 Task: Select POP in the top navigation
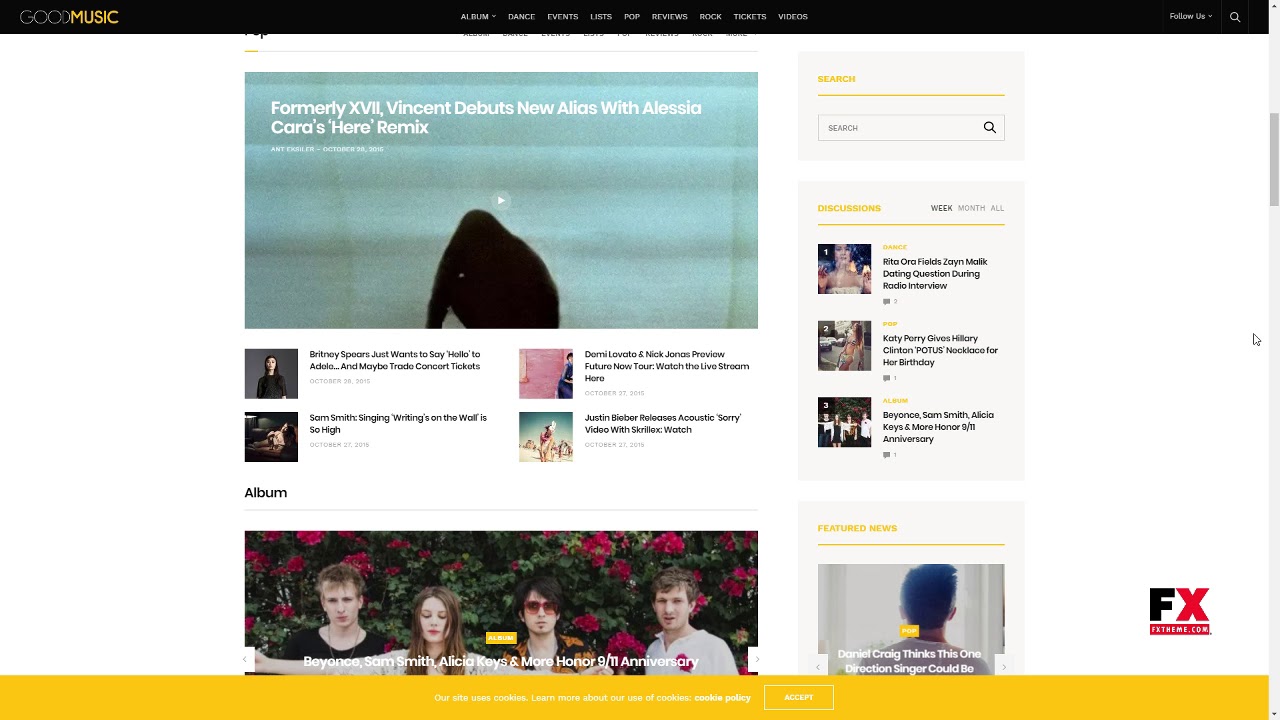point(632,17)
